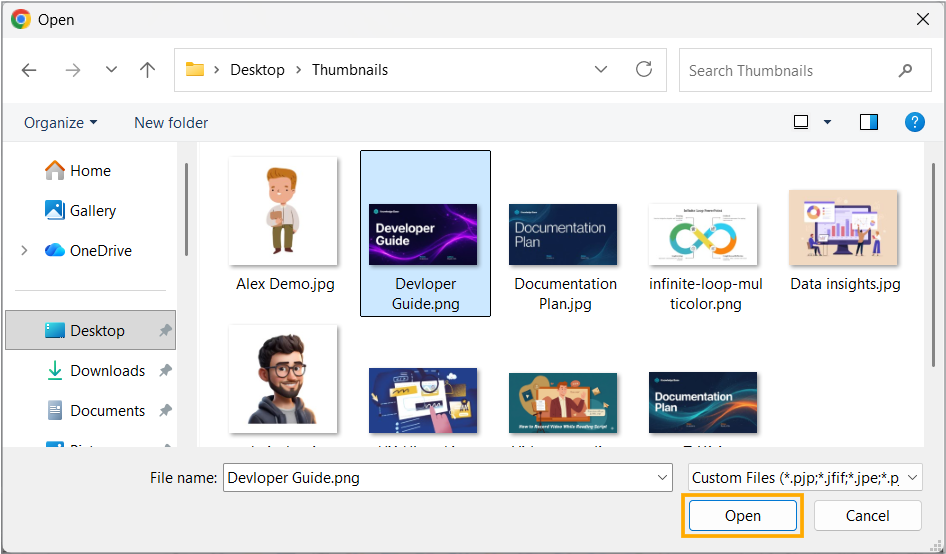Click the file list vertical scrollbar
946x554 pixels.
click(934, 266)
